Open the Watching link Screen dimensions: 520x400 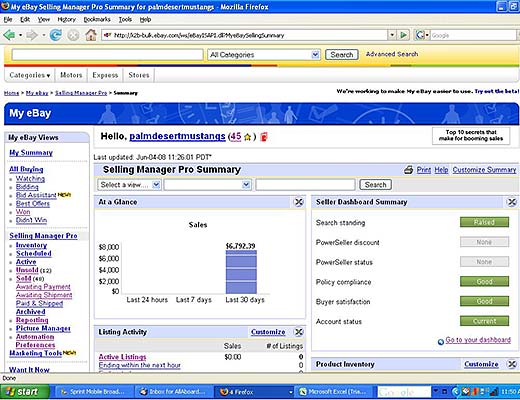pos(30,179)
